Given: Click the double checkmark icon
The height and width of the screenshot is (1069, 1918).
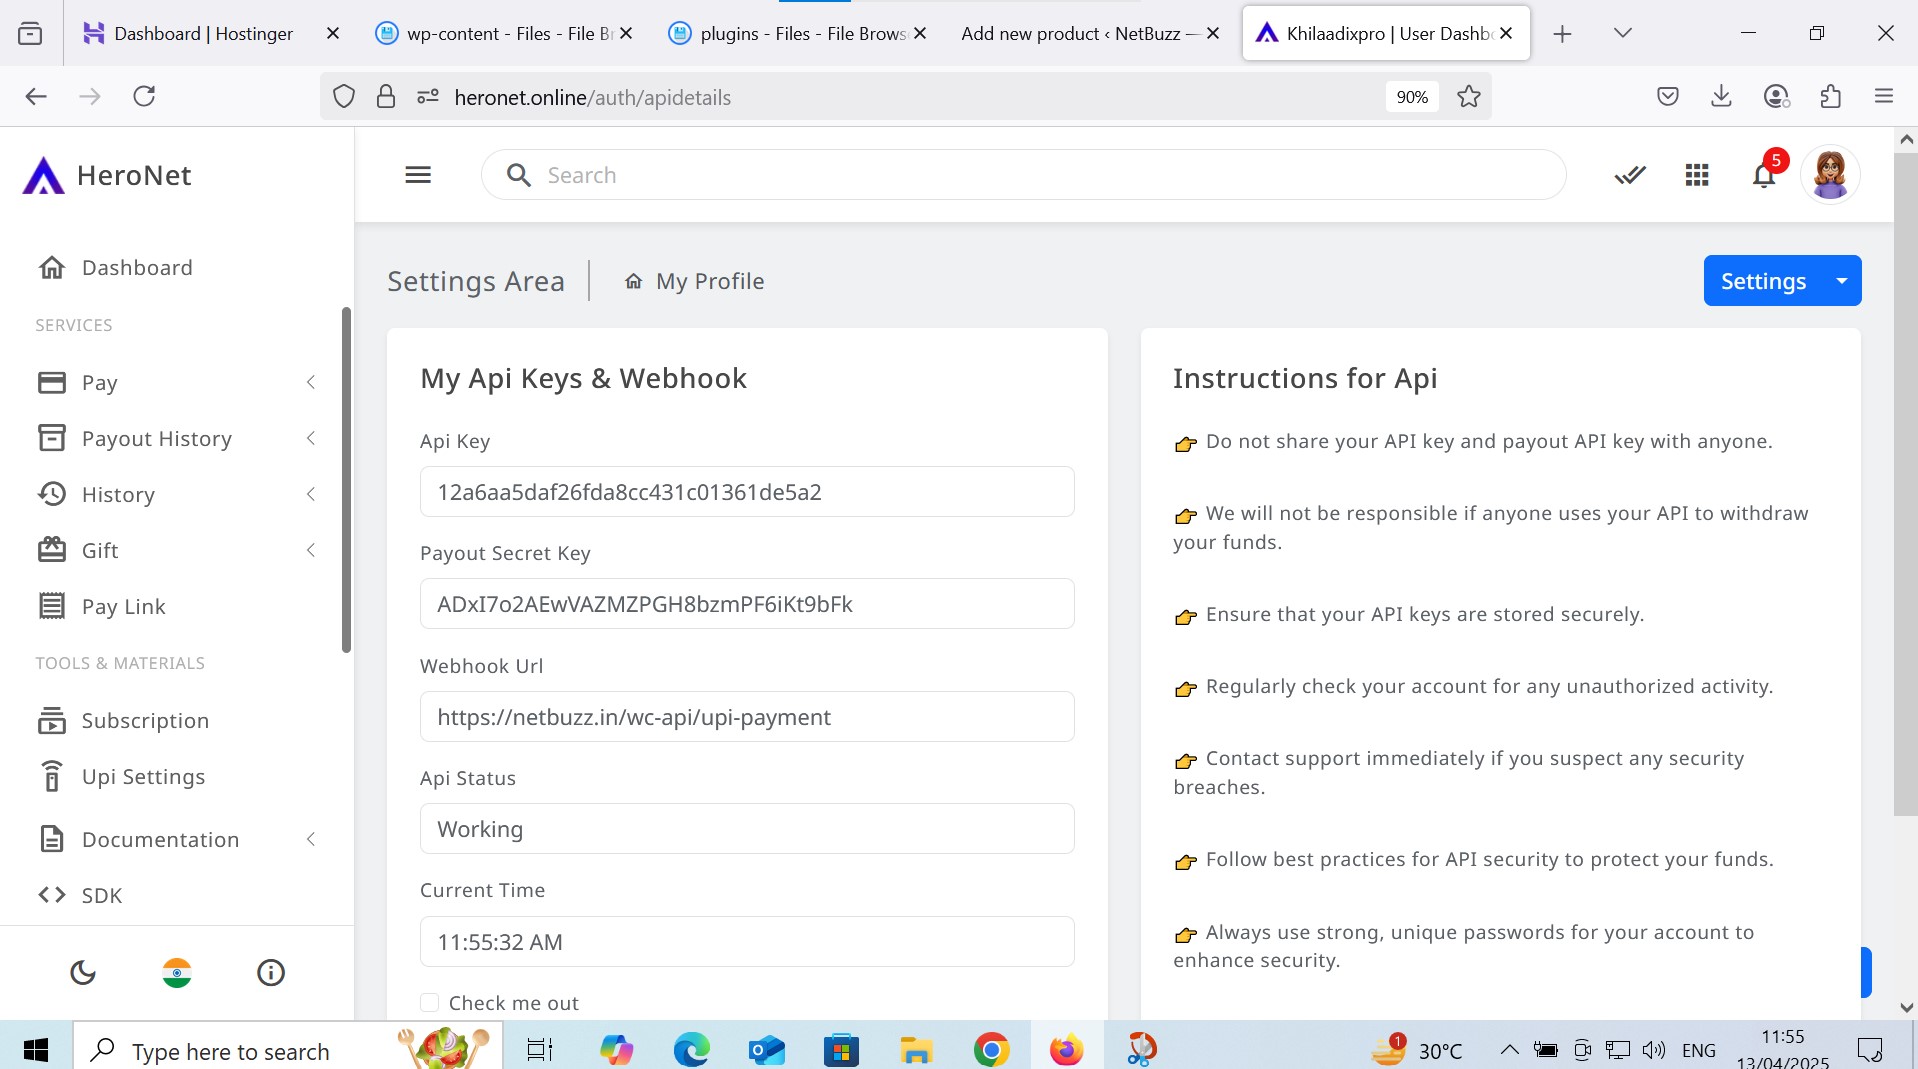Looking at the screenshot, I should pos(1629,176).
